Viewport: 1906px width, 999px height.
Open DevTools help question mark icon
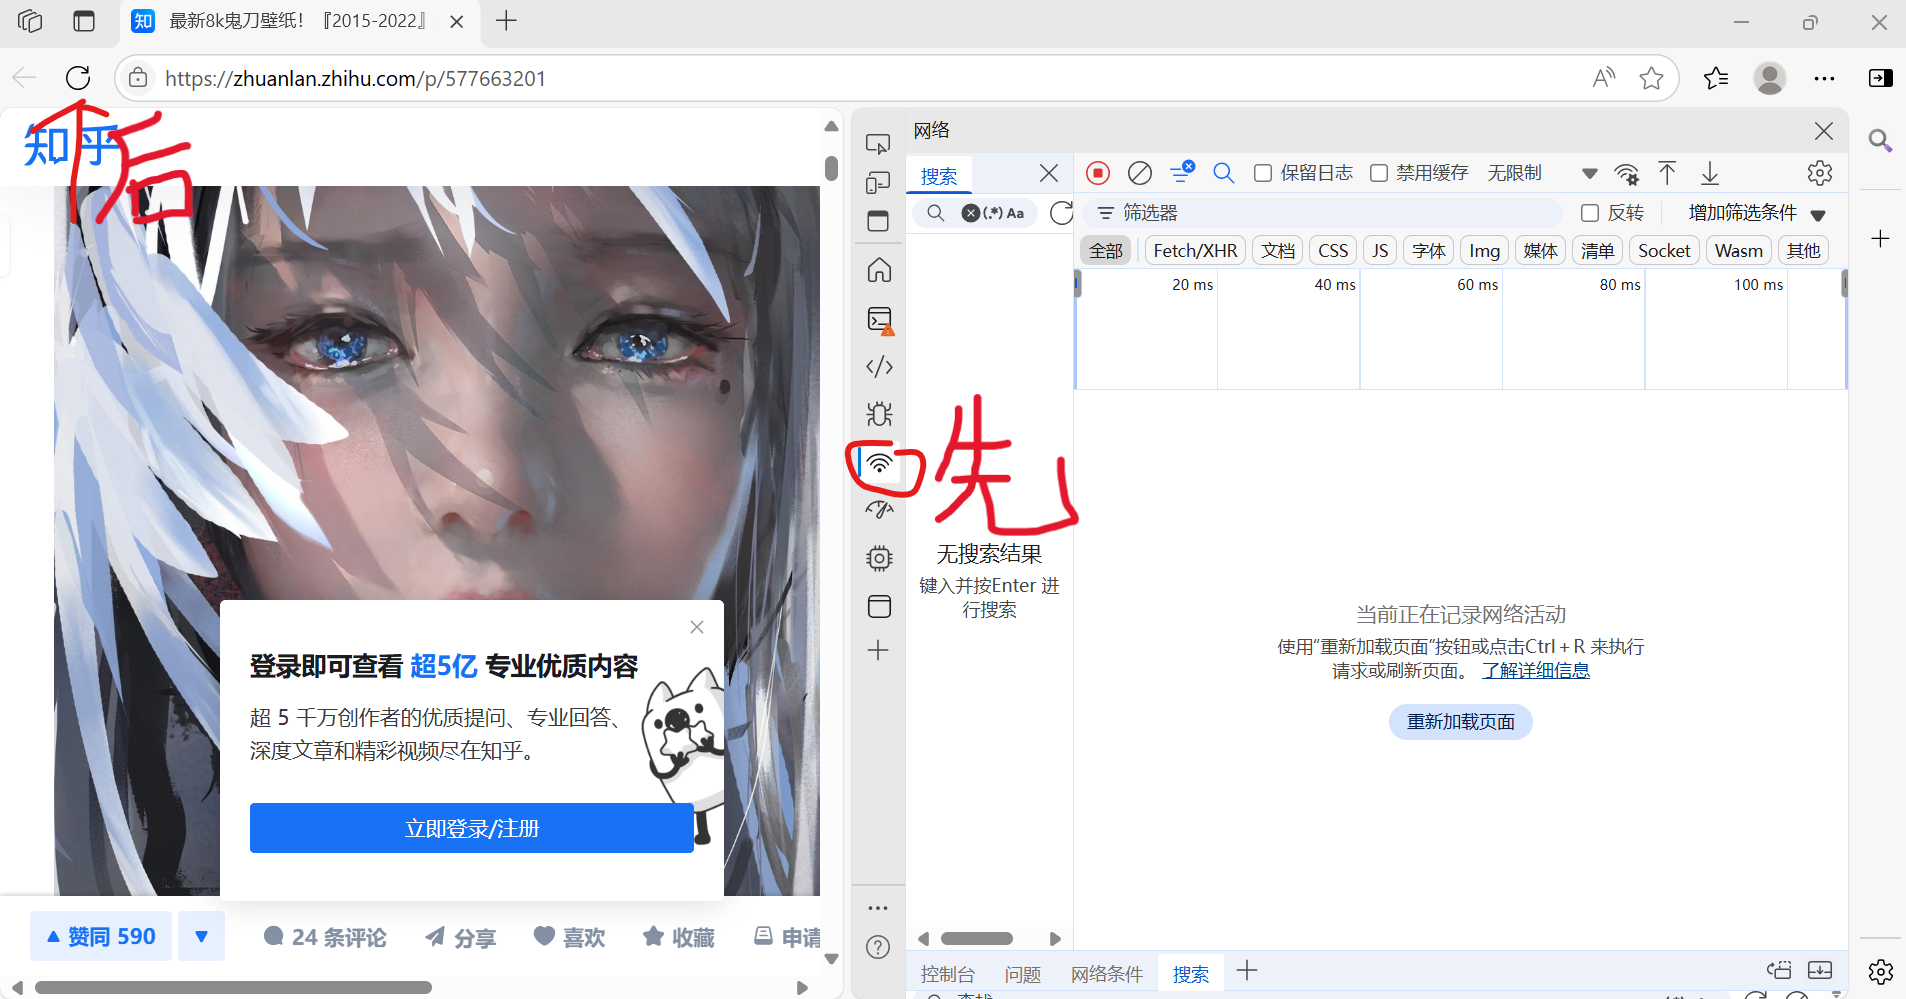pyautogui.click(x=878, y=947)
